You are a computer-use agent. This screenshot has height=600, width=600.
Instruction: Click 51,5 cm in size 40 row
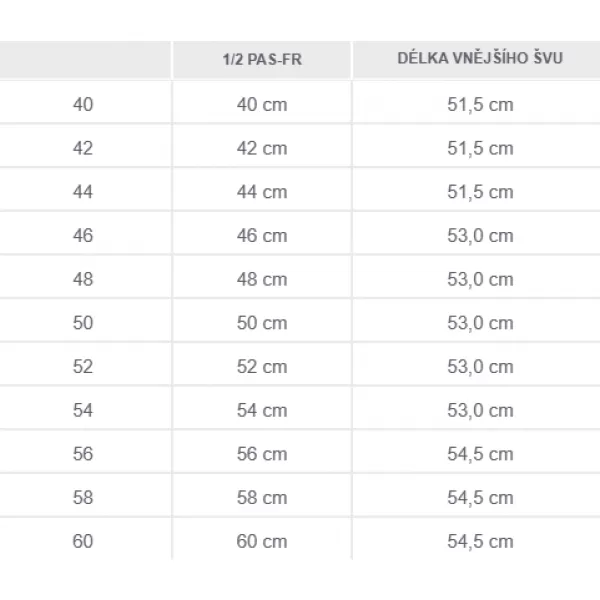pos(480,104)
